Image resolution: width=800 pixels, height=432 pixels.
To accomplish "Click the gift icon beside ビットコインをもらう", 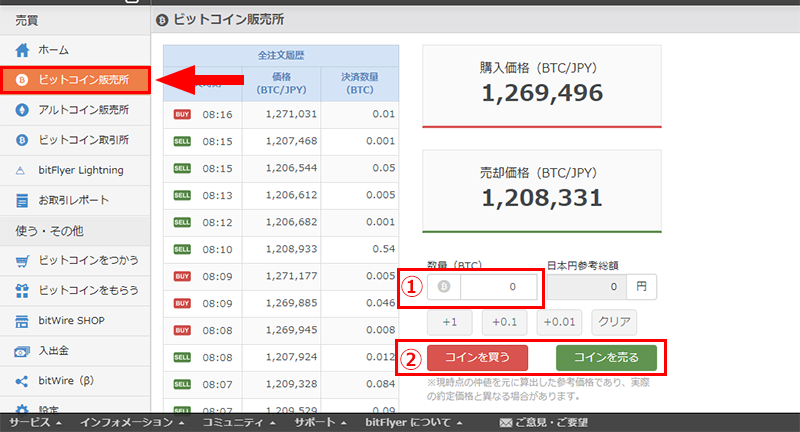I will [22, 291].
